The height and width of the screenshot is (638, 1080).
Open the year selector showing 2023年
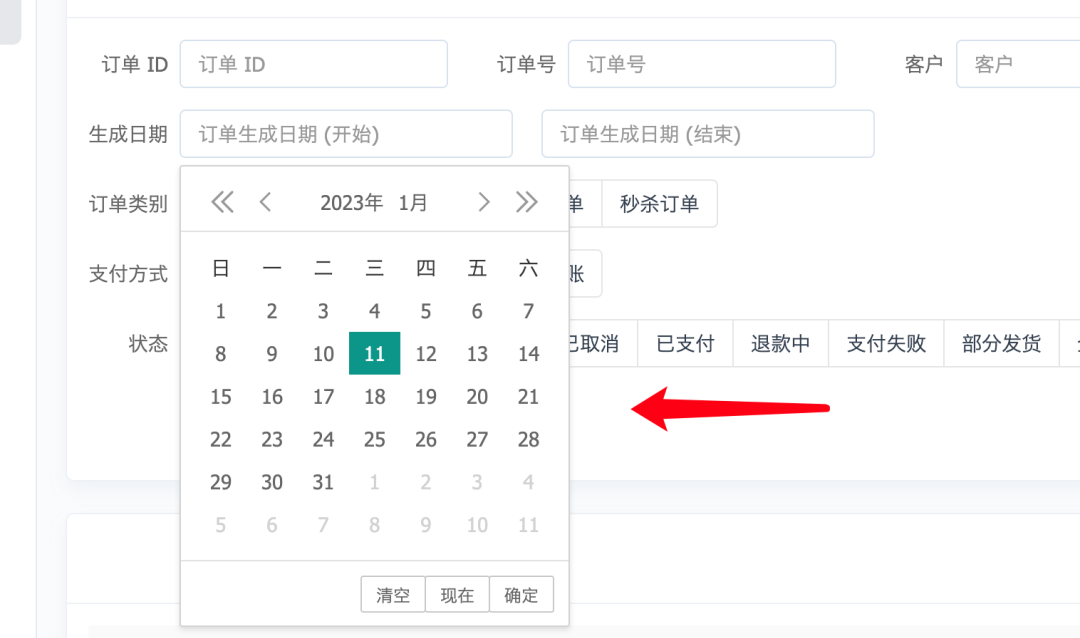coord(351,203)
